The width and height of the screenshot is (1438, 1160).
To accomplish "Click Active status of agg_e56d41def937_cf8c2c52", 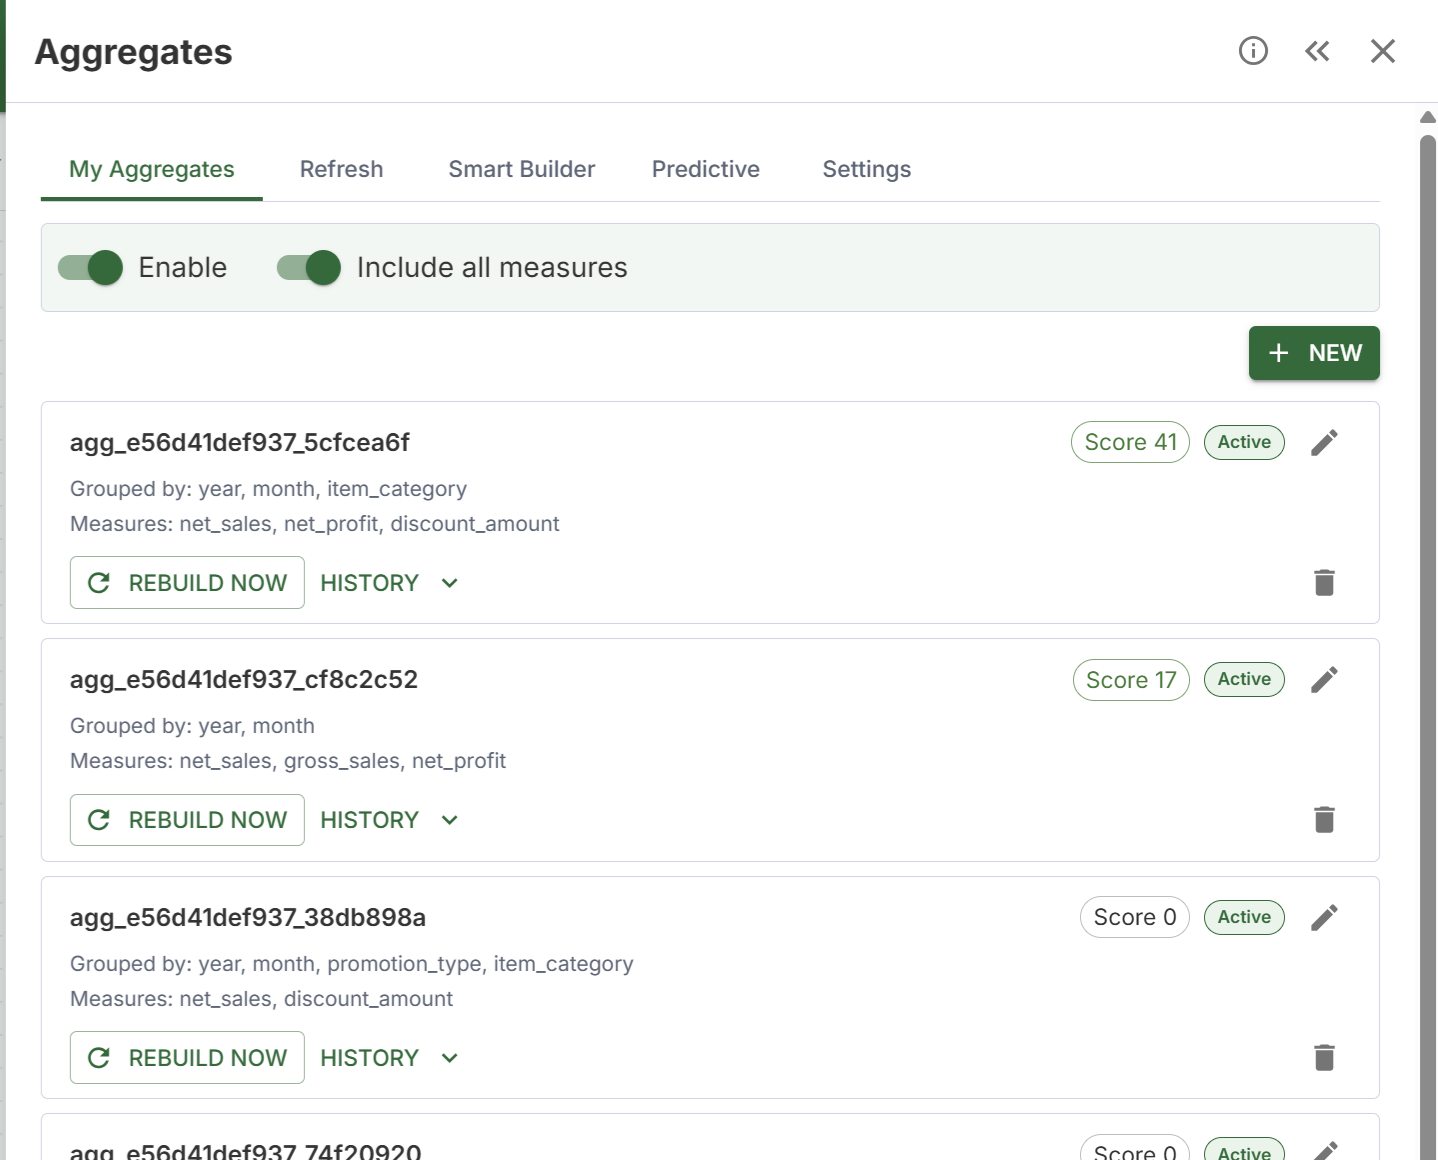I will [x=1244, y=679].
